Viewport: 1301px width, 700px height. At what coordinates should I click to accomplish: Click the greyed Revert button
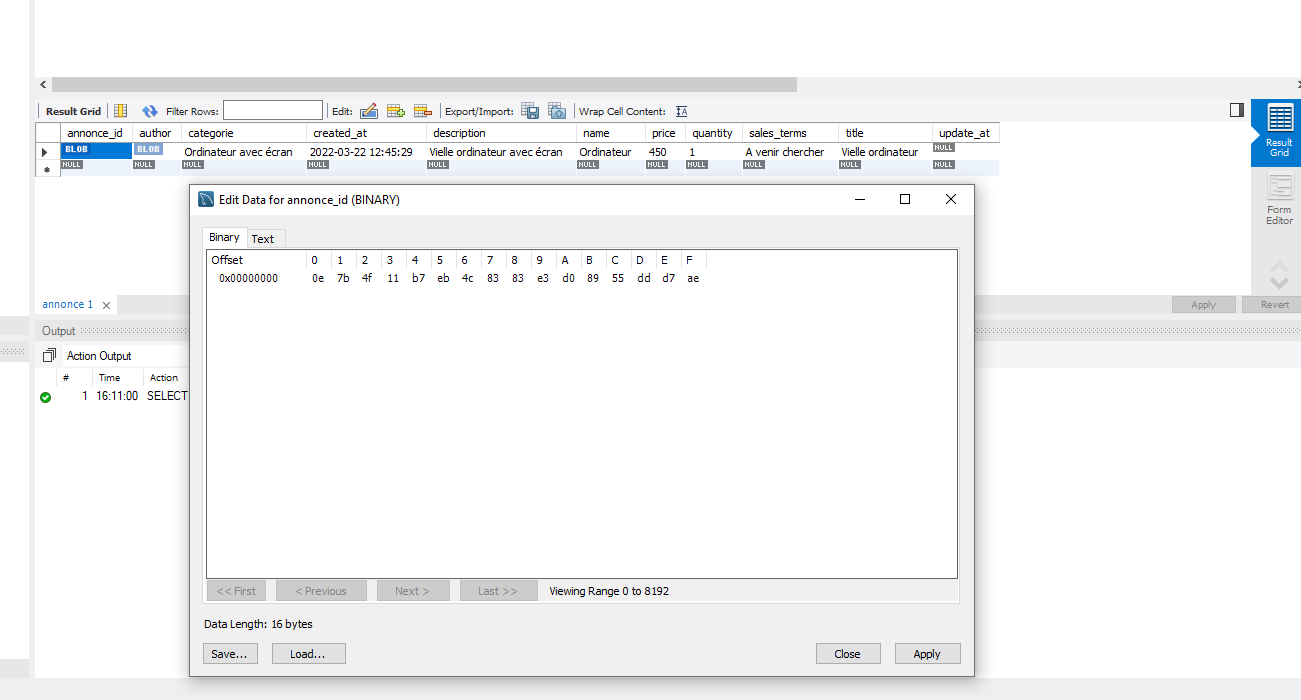(1274, 305)
